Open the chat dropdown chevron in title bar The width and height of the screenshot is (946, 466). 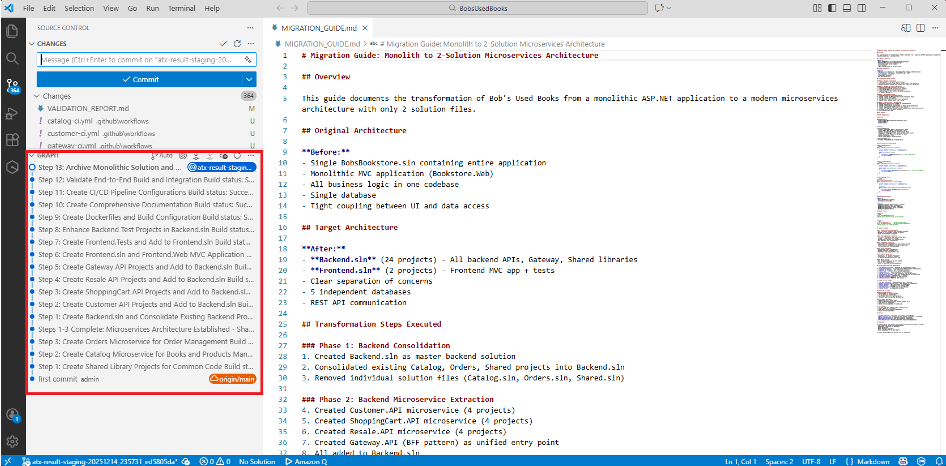coord(670,8)
